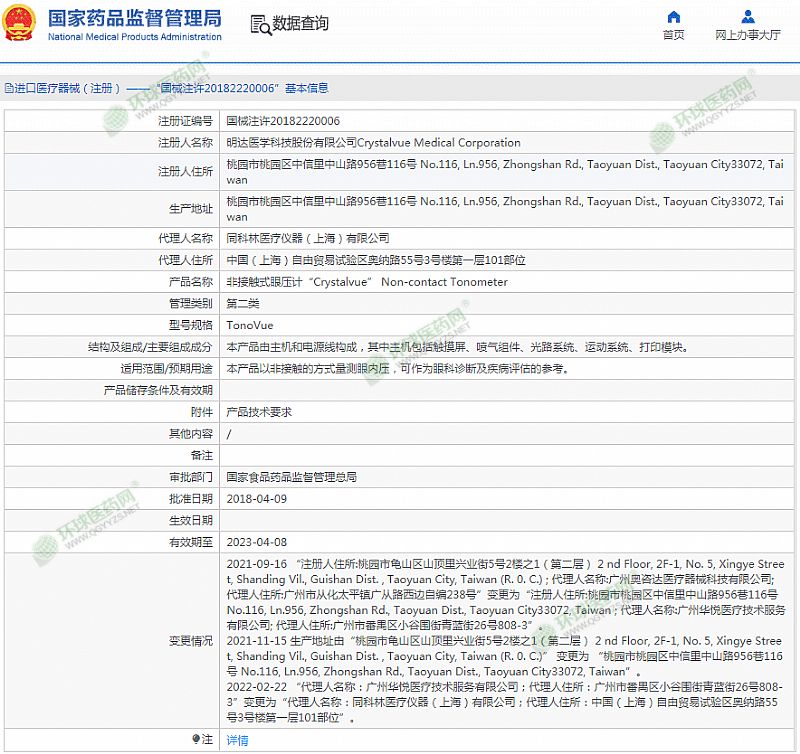The height and width of the screenshot is (754, 800).
Task: Click the TonoVue model specification value
Action: 249,325
